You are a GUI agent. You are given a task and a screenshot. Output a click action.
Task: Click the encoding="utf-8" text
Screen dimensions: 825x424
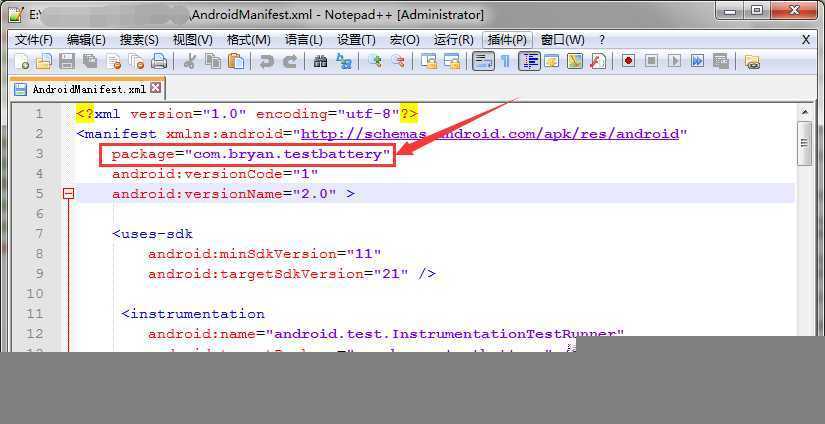(x=327, y=114)
